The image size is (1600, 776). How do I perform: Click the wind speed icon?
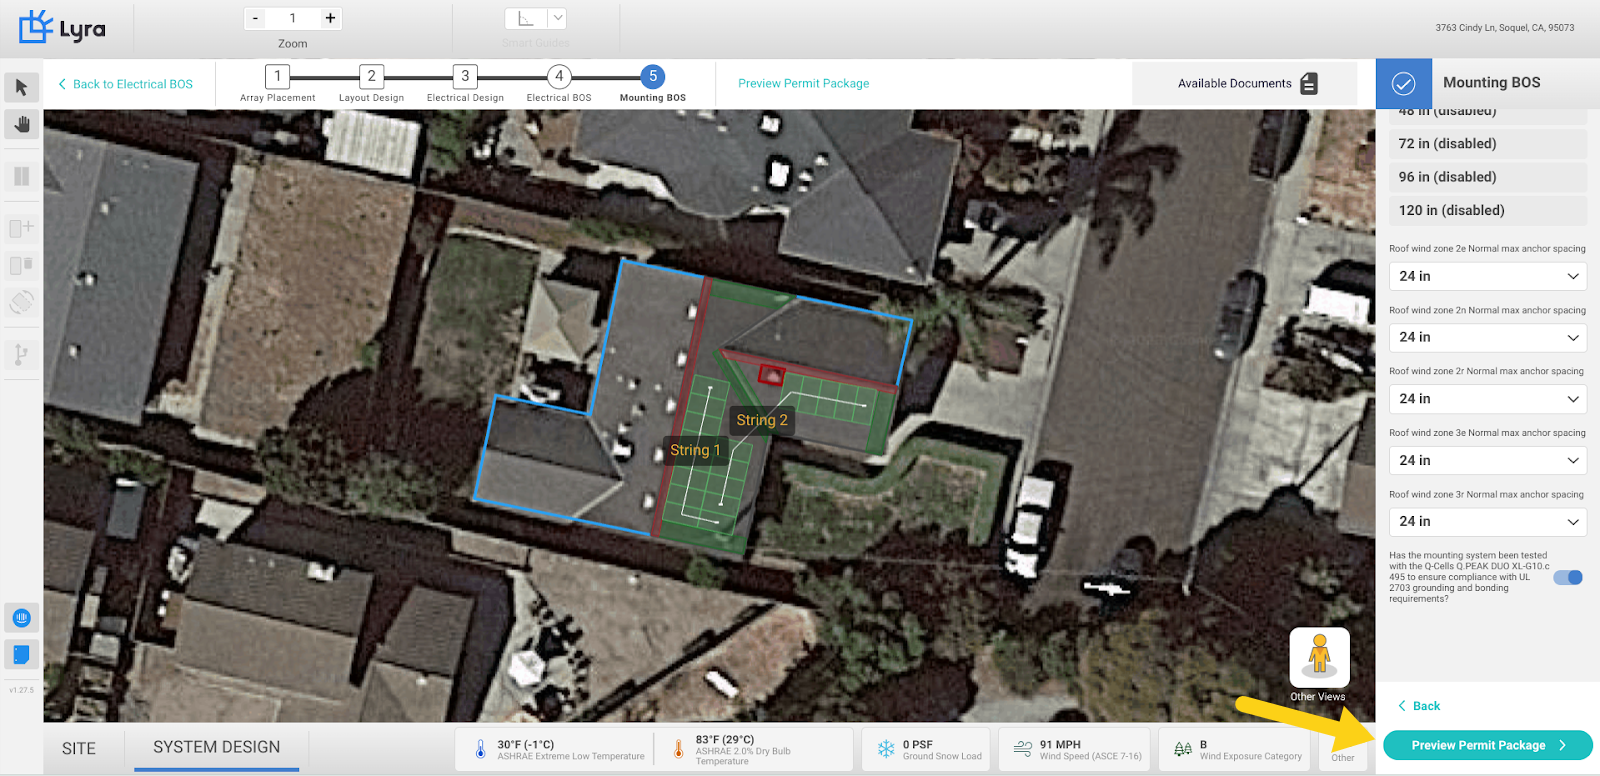pos(1023,748)
